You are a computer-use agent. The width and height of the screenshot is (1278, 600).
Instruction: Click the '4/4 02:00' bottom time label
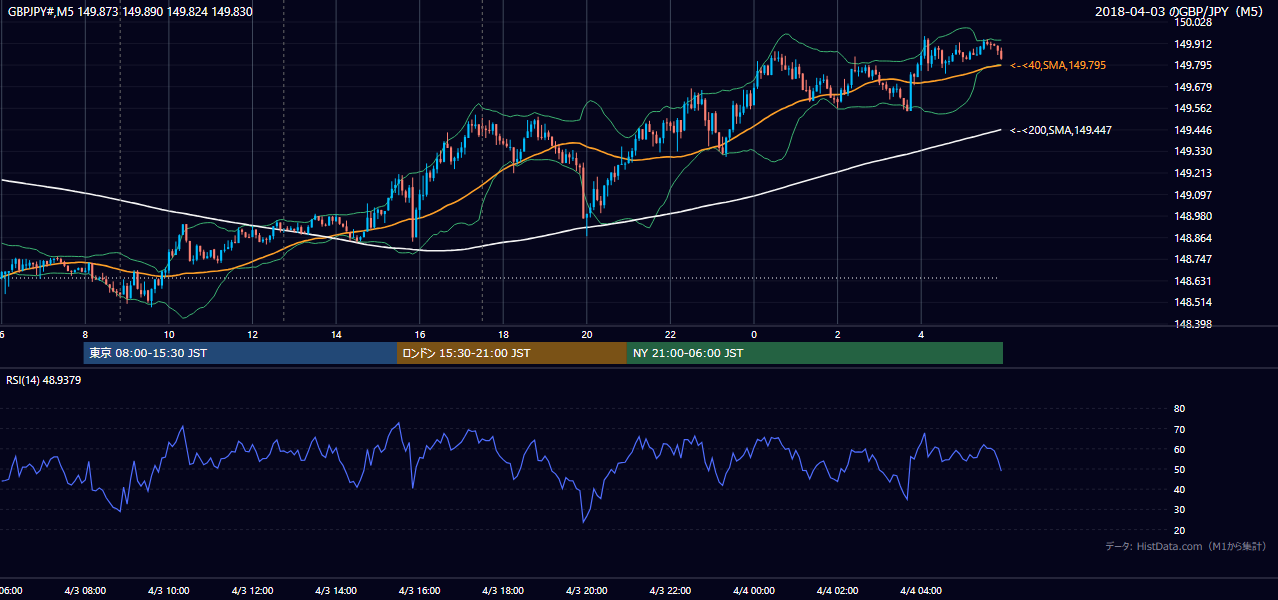837,591
